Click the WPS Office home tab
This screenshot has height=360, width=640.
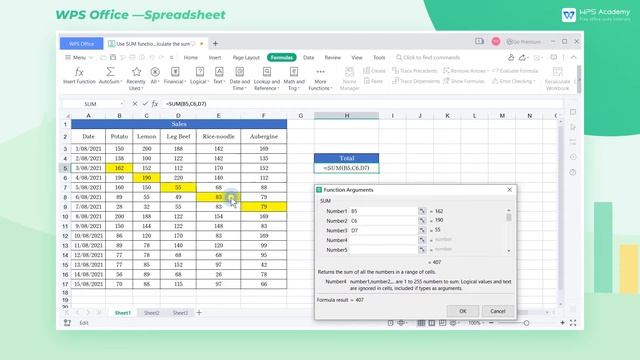tap(82, 44)
